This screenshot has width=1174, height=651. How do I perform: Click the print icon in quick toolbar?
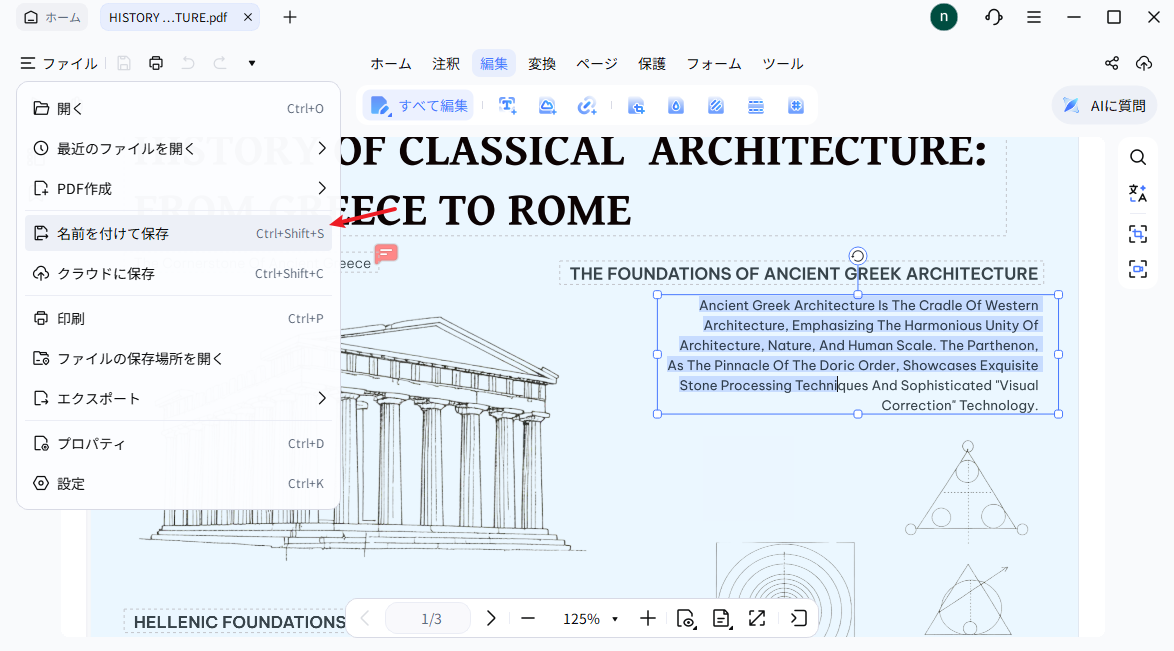156,64
